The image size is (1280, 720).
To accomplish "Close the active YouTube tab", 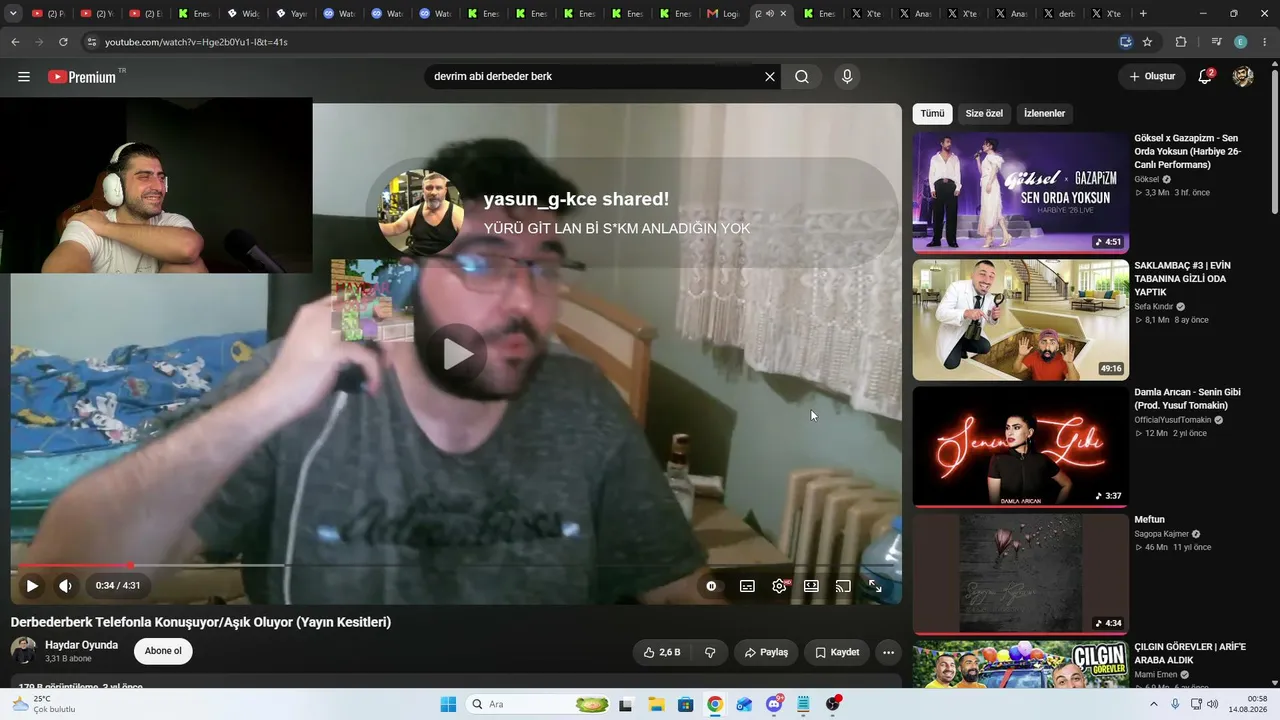I will [x=783, y=13].
